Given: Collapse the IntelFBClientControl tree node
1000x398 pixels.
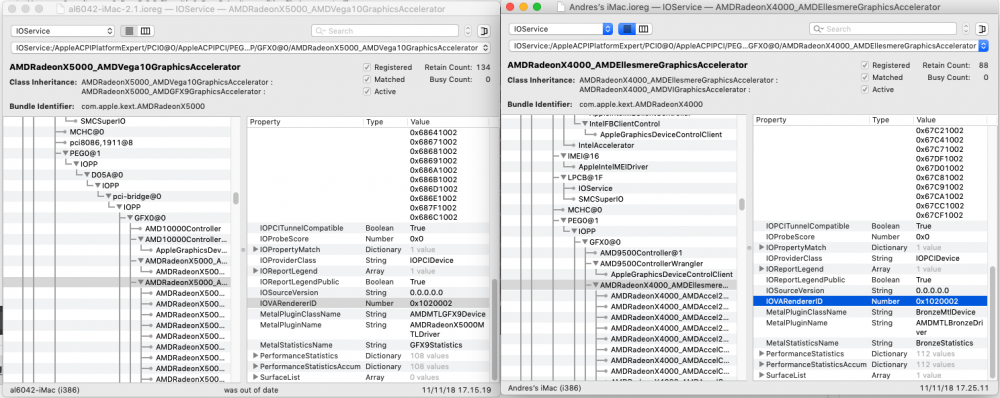Looking at the screenshot, I should [x=585, y=124].
